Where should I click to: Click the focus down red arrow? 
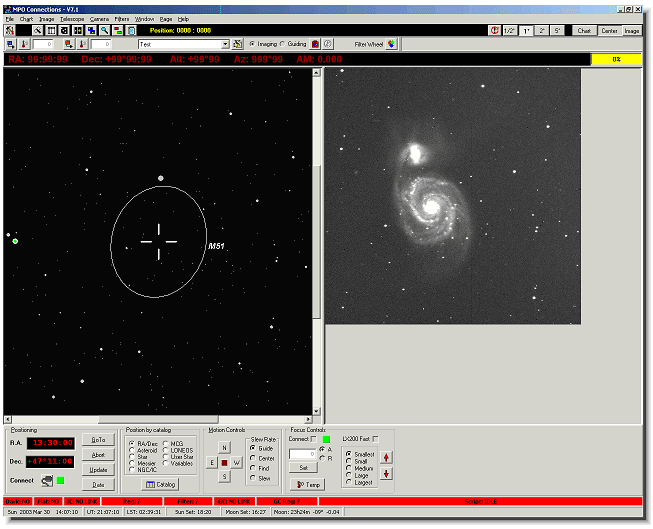click(386, 474)
